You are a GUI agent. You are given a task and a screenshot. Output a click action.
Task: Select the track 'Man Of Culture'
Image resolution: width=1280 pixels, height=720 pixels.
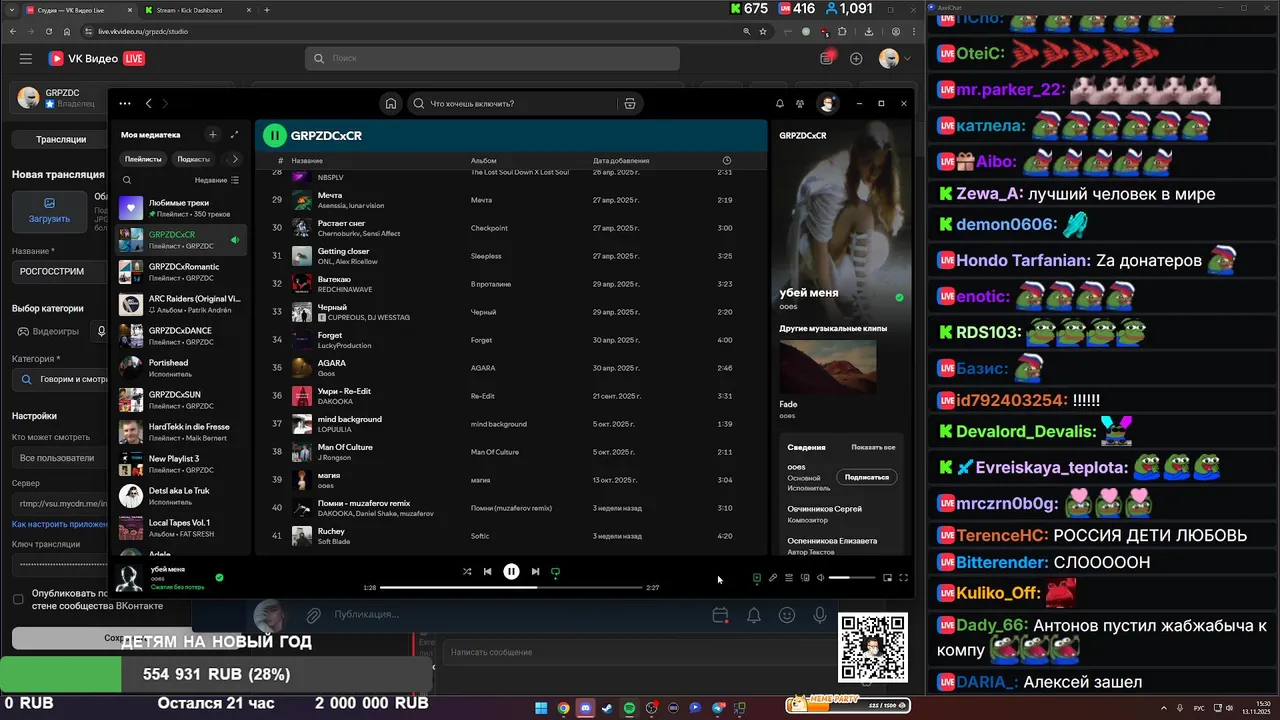511,452
